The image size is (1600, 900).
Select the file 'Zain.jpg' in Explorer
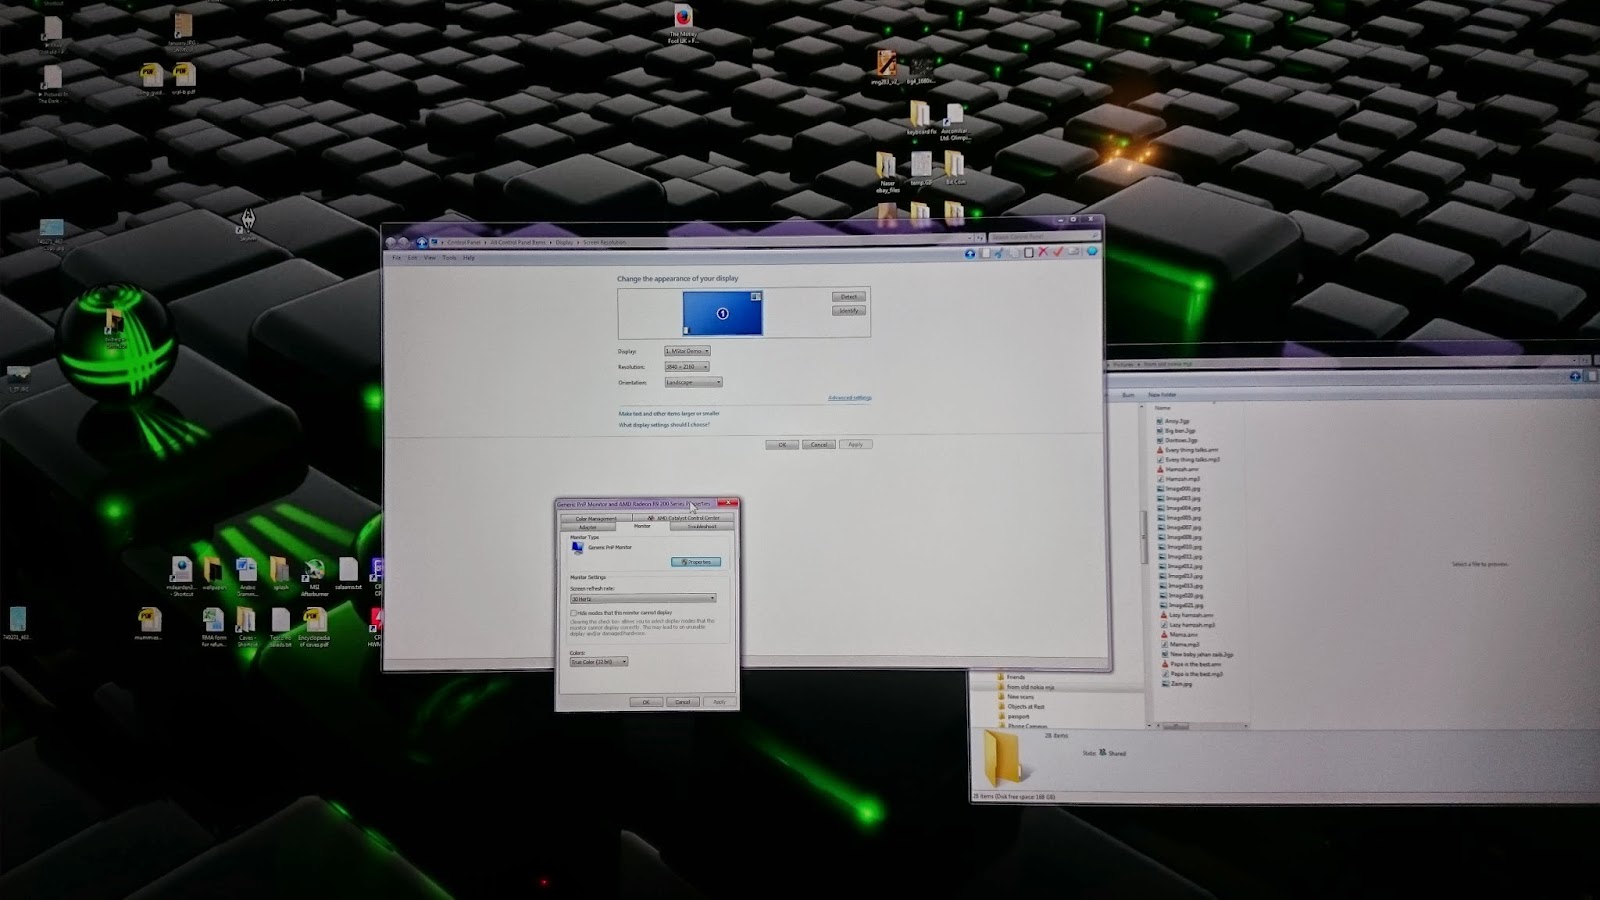click(x=1175, y=684)
